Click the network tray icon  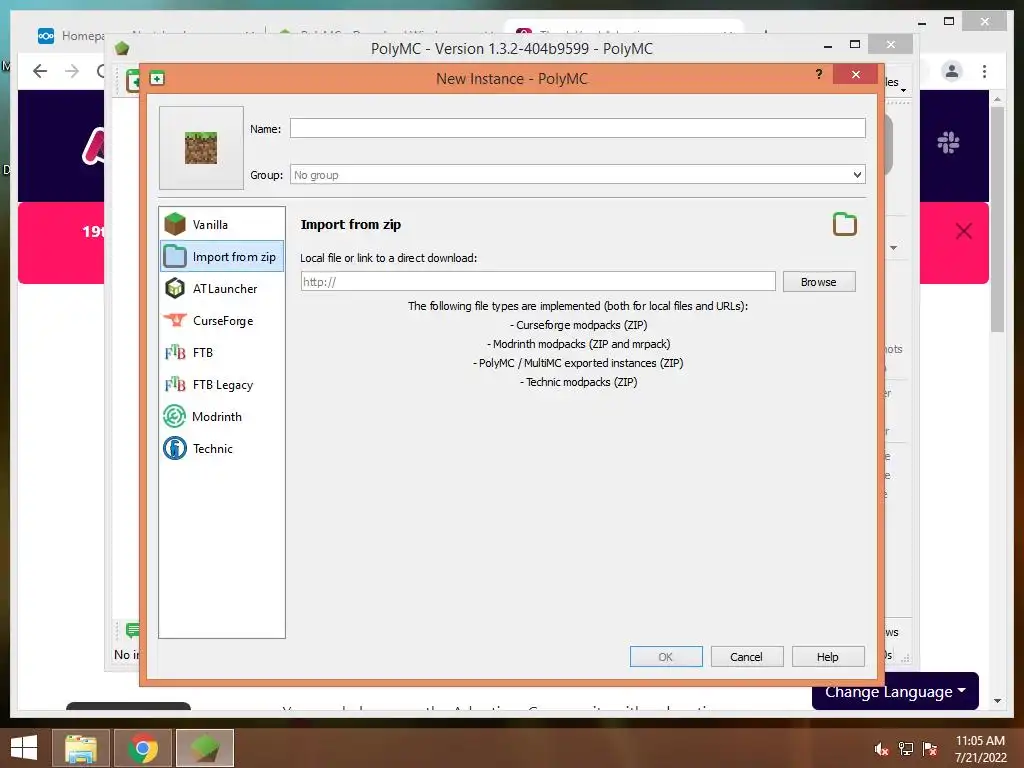[906, 749]
